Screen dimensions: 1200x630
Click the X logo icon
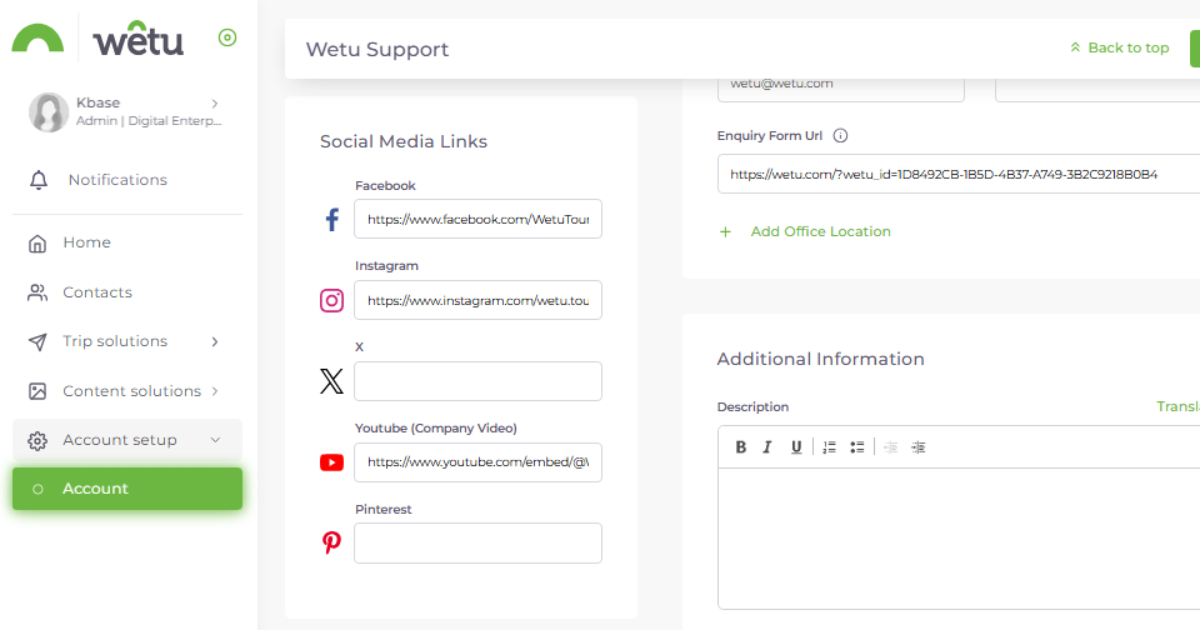pyautogui.click(x=332, y=381)
